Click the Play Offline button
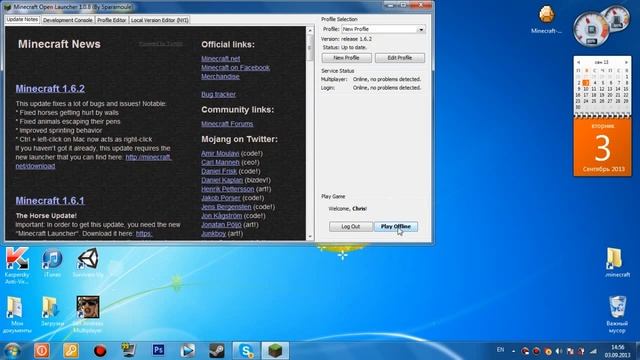 396,227
